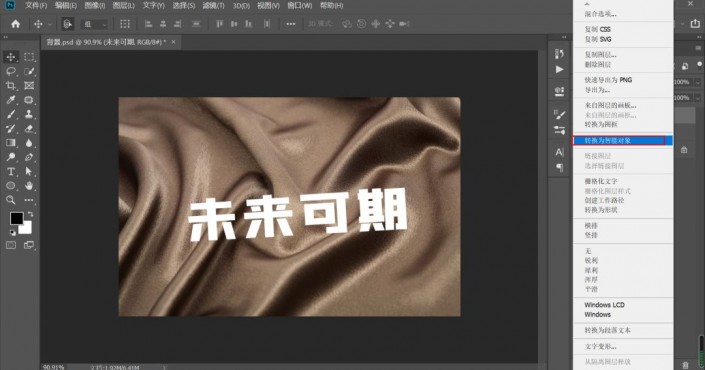The height and width of the screenshot is (370, 705).
Task: Click the background color swatch
Action: tap(27, 228)
